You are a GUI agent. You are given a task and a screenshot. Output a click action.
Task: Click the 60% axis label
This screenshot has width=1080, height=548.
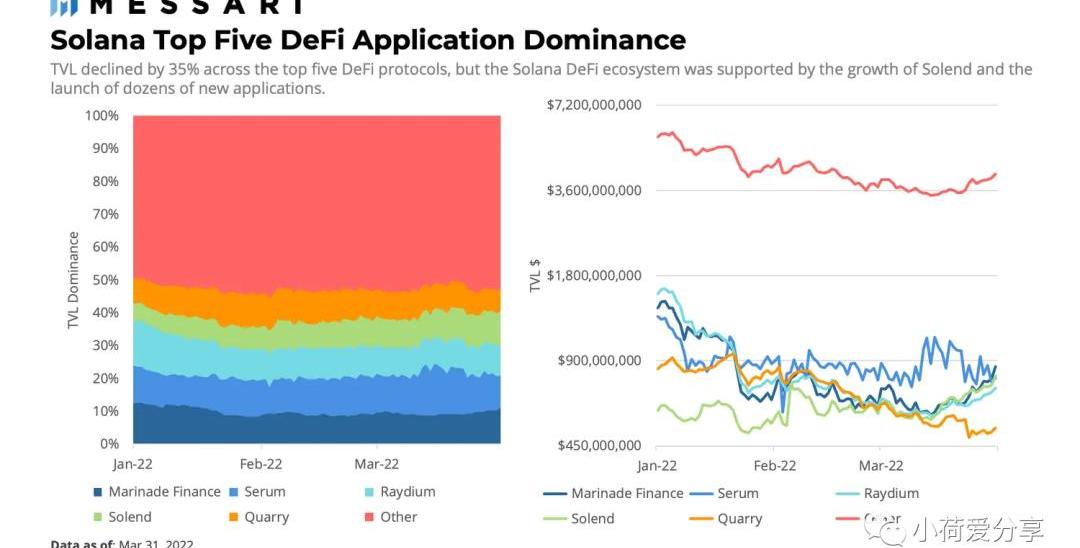pyautogui.click(x=105, y=247)
